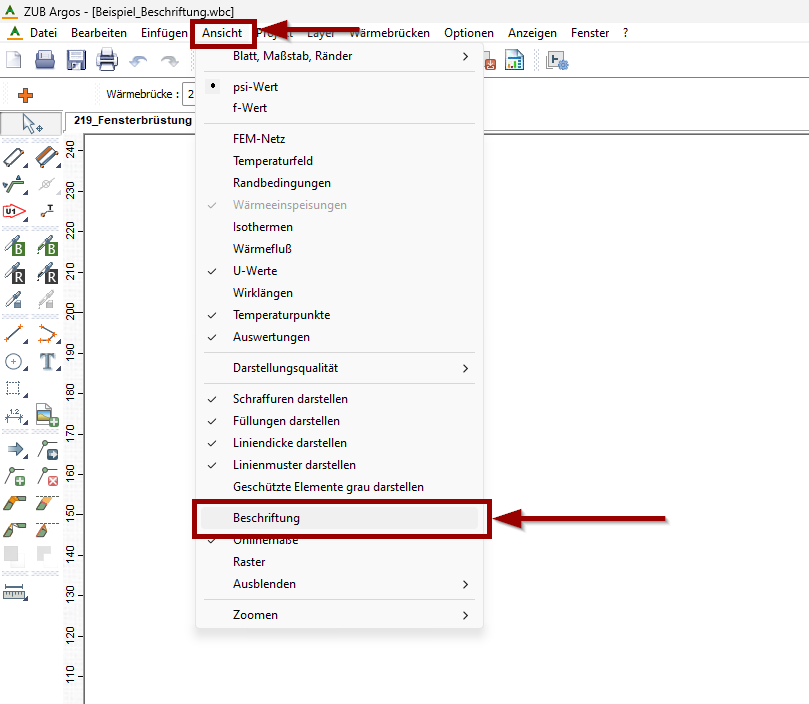Viewport: 809px width, 704px height.
Task: Toggle Linienmuster darstellen option
Action: tap(294, 465)
